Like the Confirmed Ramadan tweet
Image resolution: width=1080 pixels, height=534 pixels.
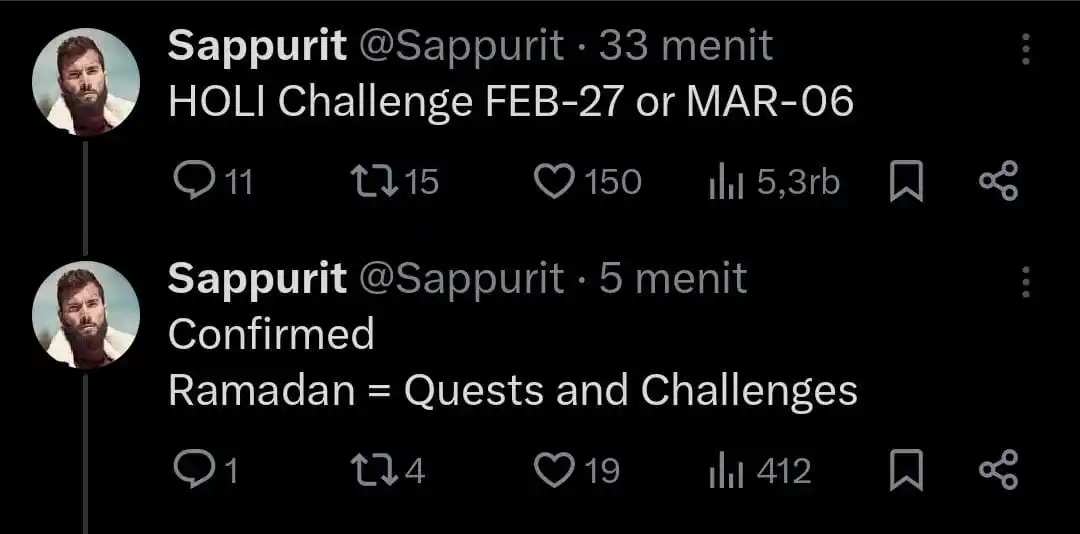point(551,470)
